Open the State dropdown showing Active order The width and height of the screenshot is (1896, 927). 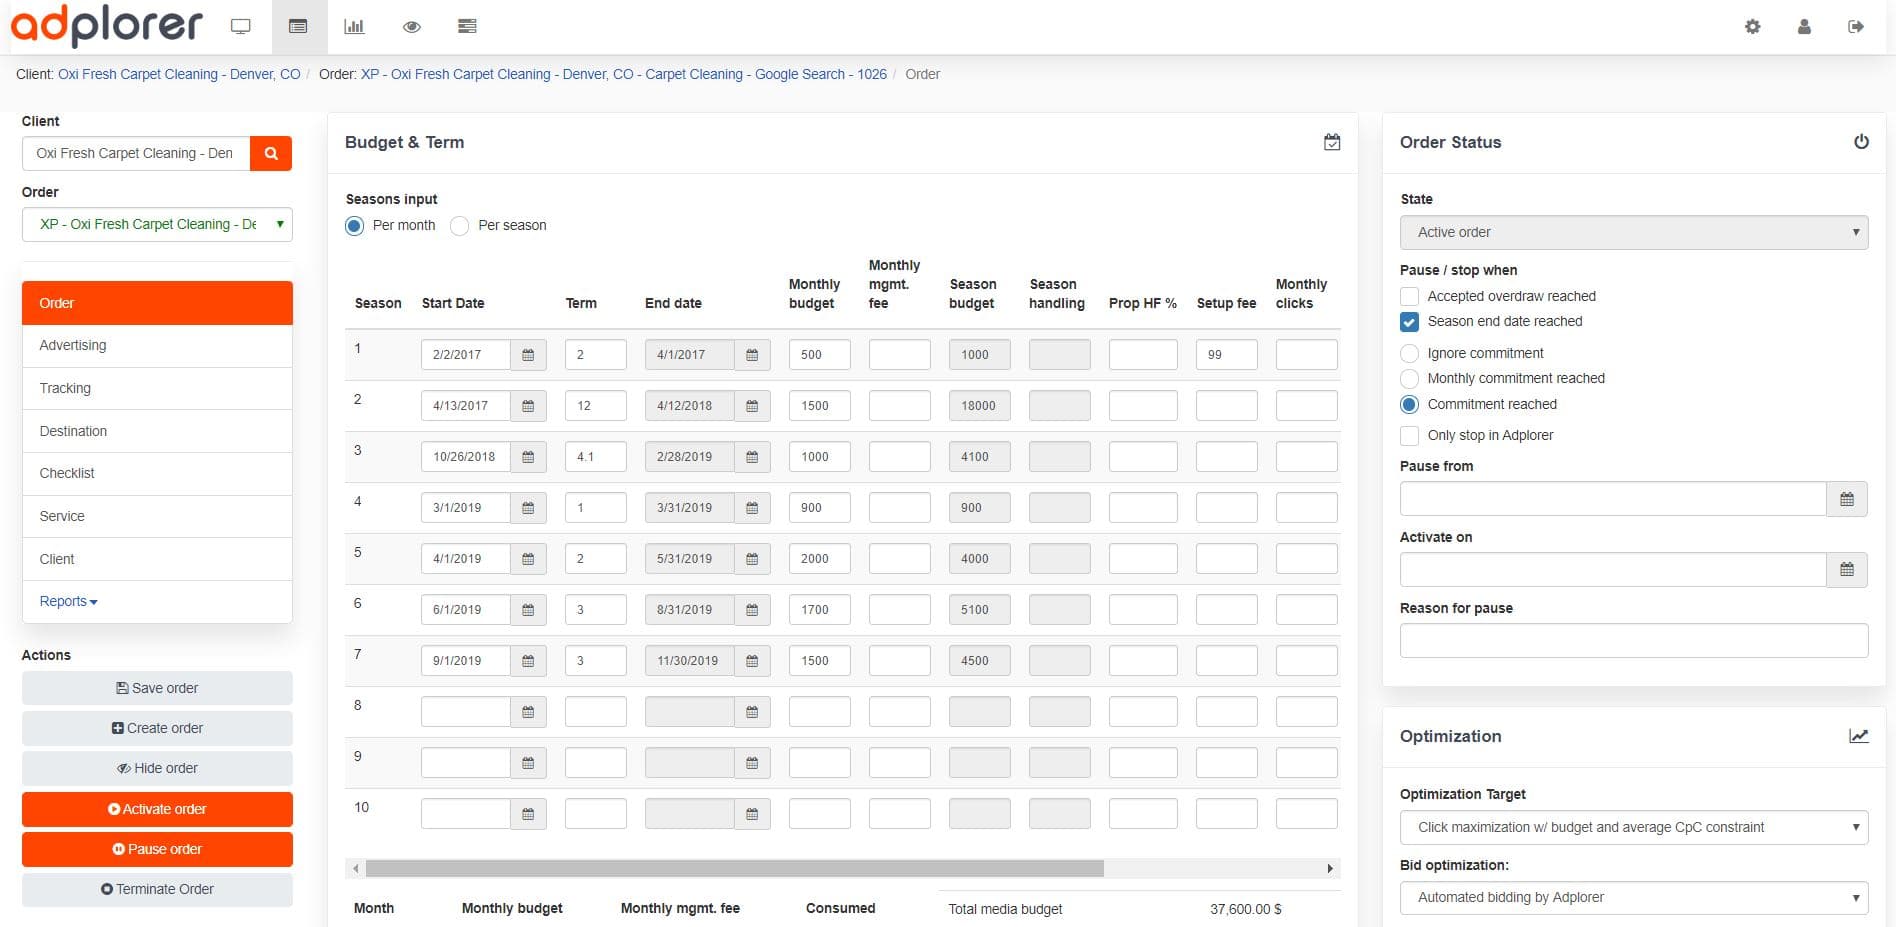pyautogui.click(x=1633, y=233)
